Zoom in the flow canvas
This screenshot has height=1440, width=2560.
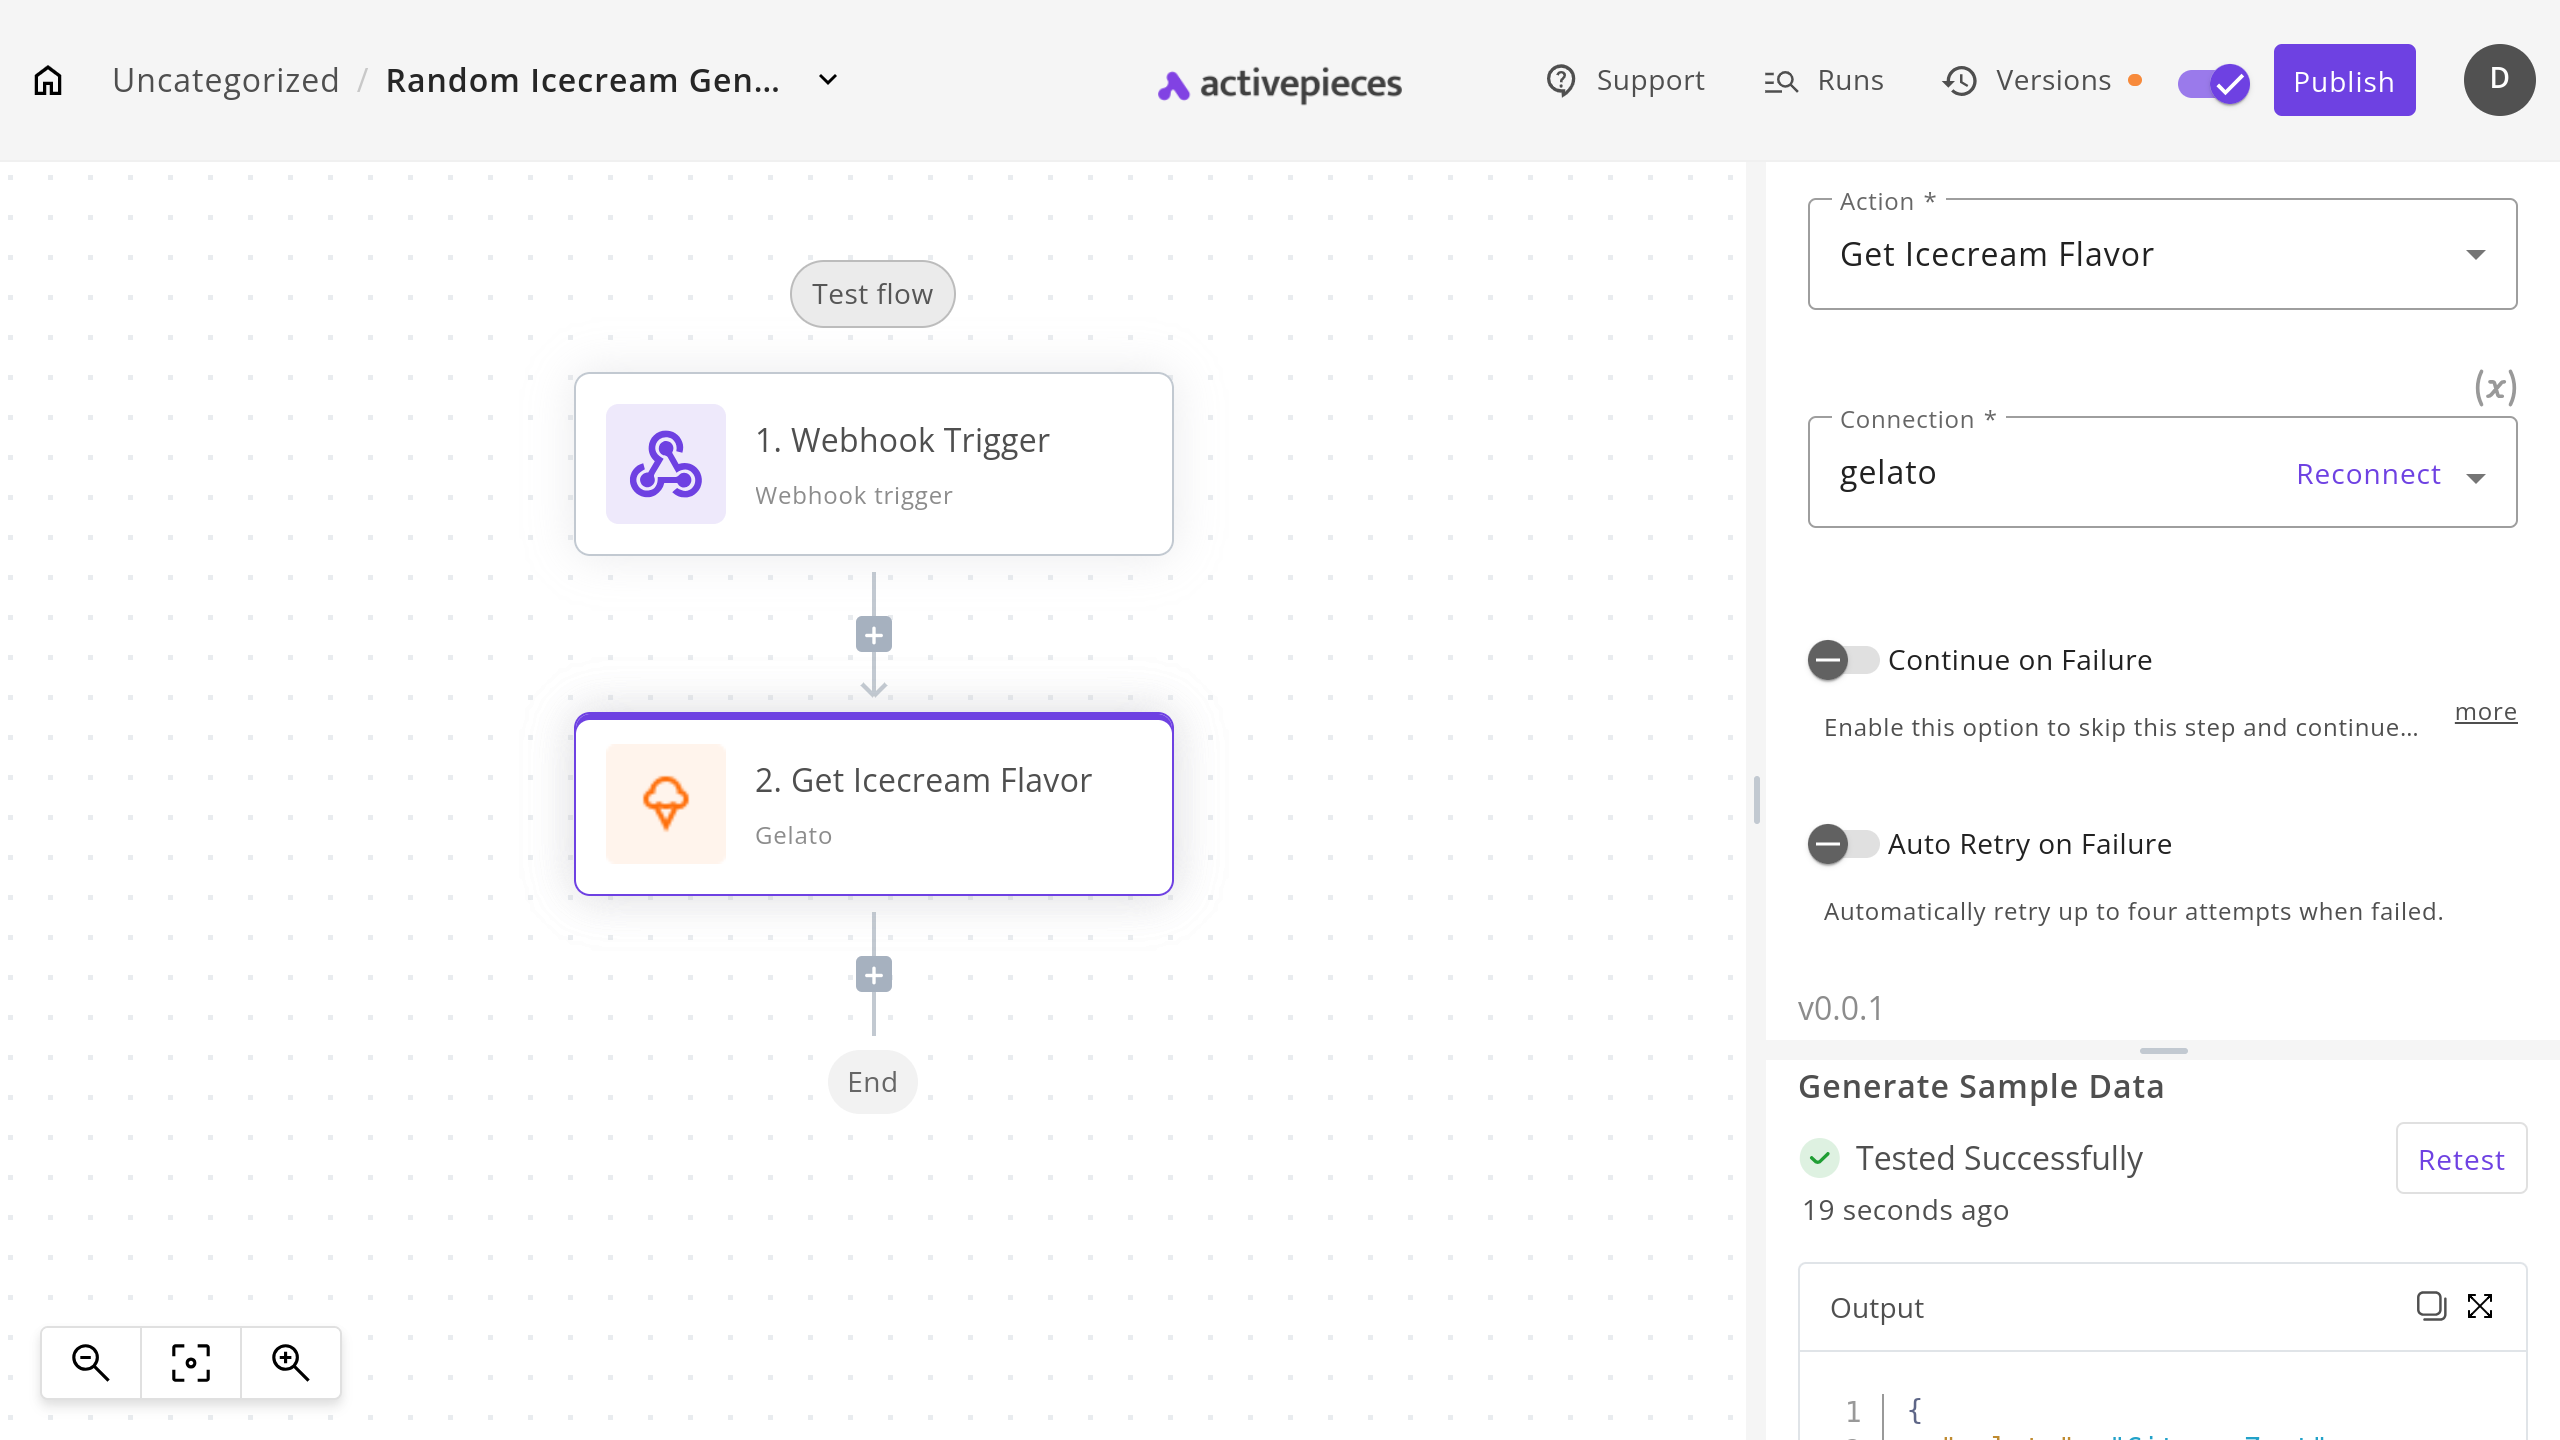pyautogui.click(x=291, y=1362)
